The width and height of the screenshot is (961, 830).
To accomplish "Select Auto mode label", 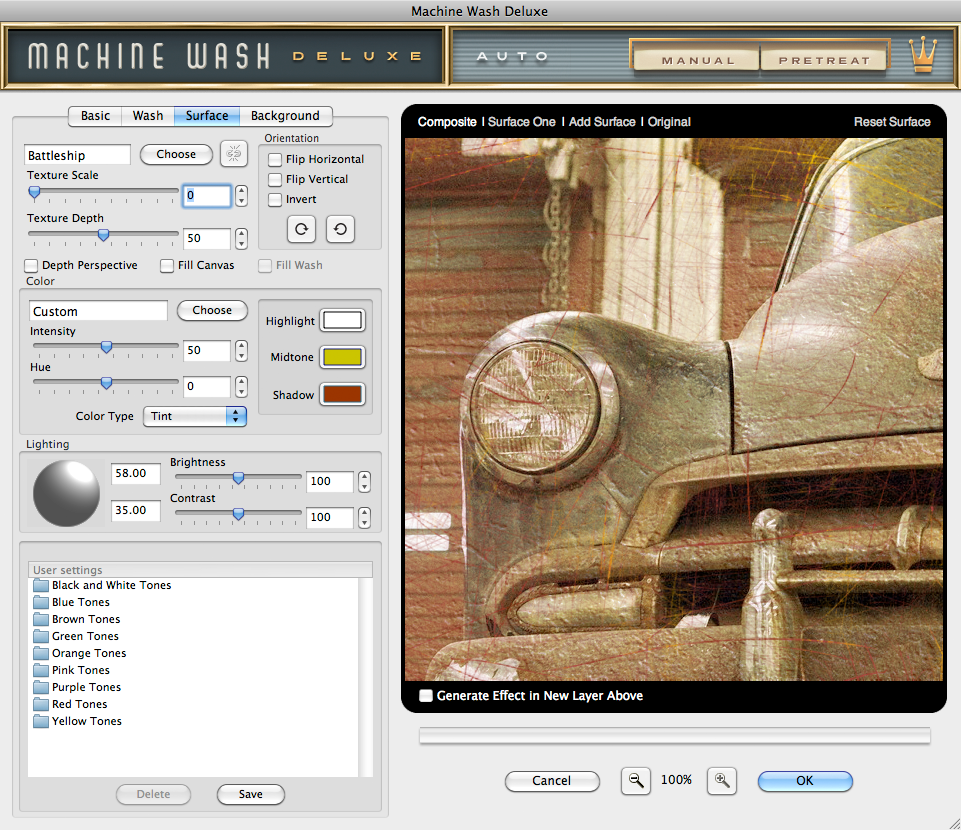I will 512,56.
